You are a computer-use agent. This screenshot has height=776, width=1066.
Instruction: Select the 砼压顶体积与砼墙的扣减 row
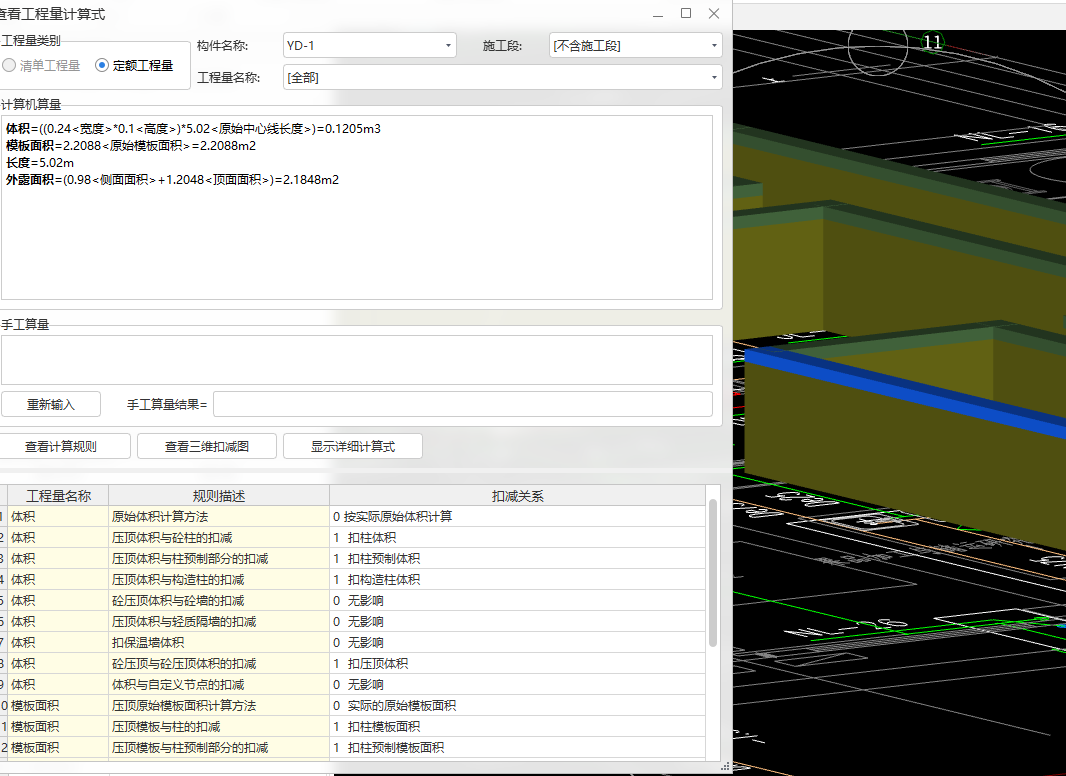point(353,601)
